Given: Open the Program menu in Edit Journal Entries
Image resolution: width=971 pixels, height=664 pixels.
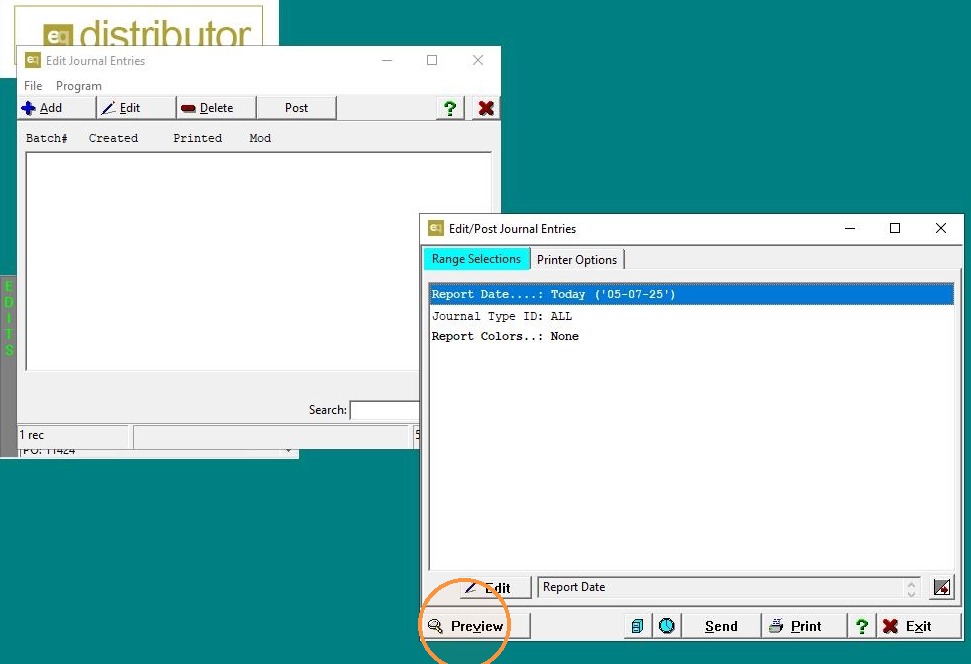Looking at the screenshot, I should [79, 85].
